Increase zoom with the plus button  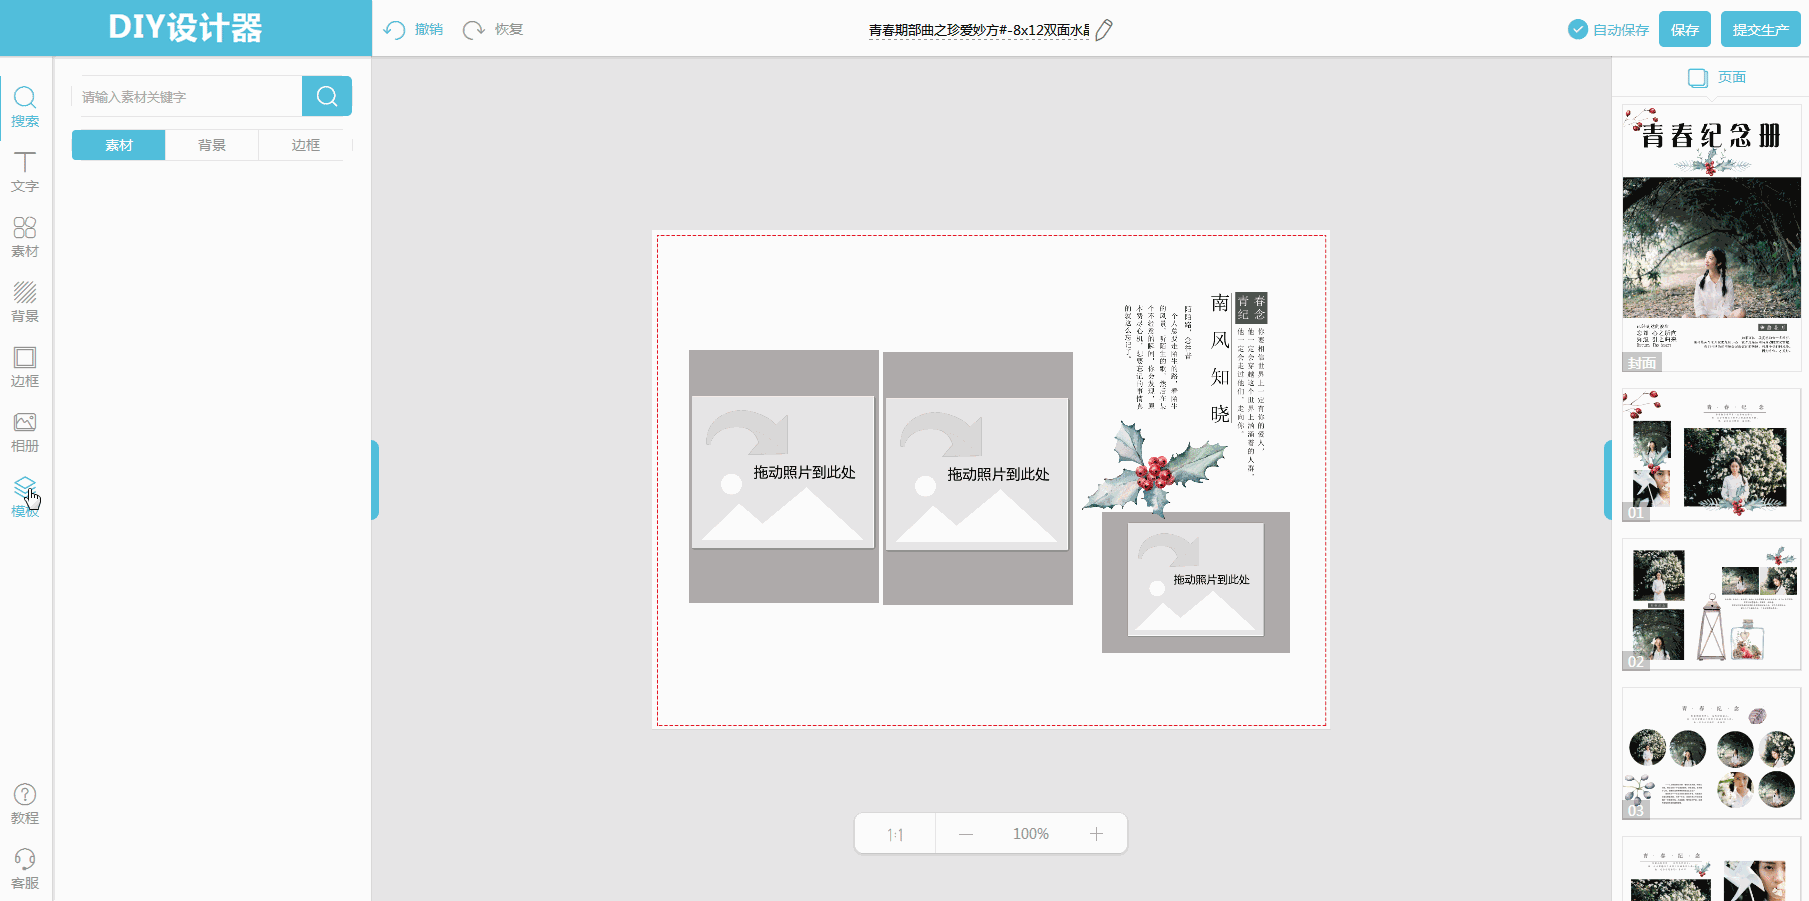point(1096,834)
